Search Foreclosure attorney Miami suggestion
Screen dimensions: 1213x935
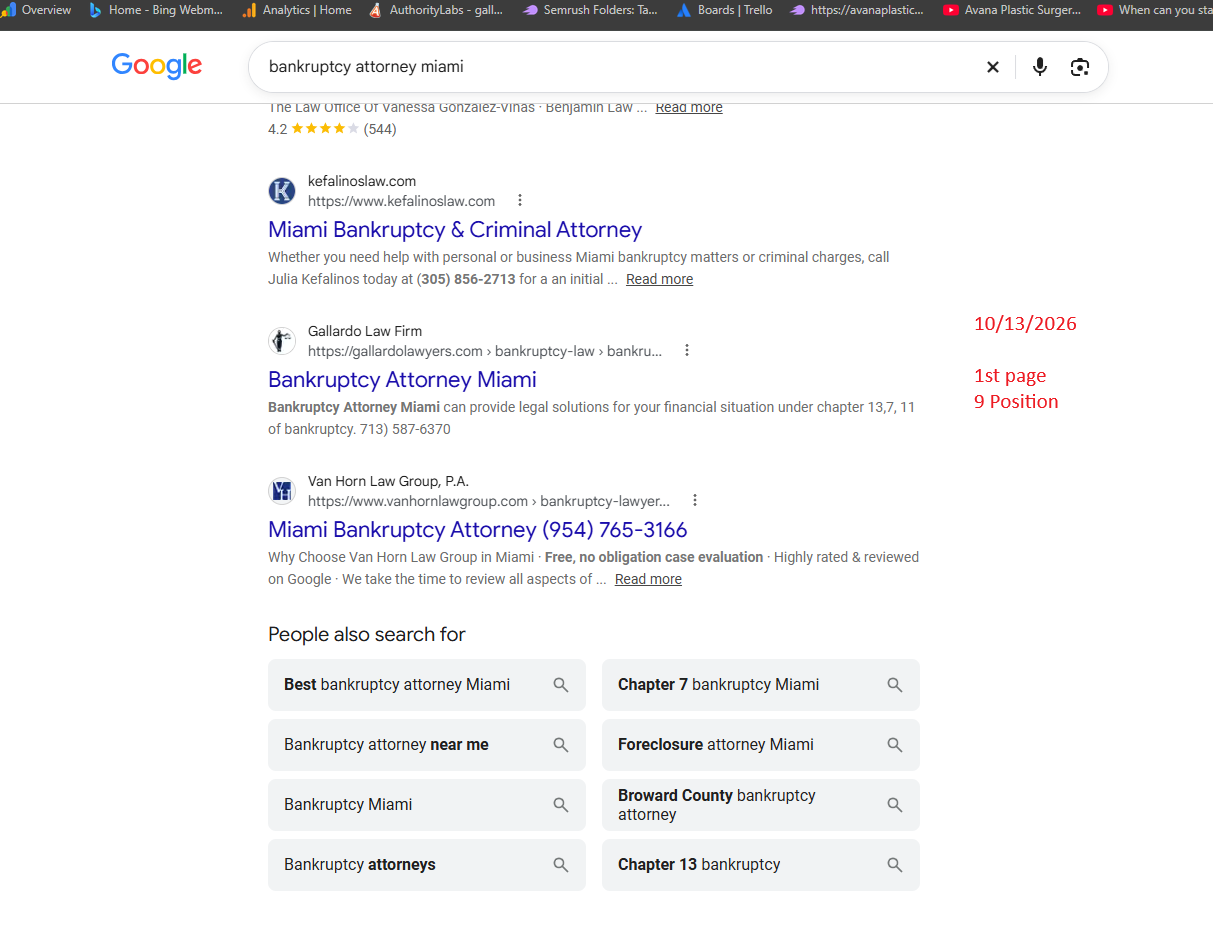[761, 745]
